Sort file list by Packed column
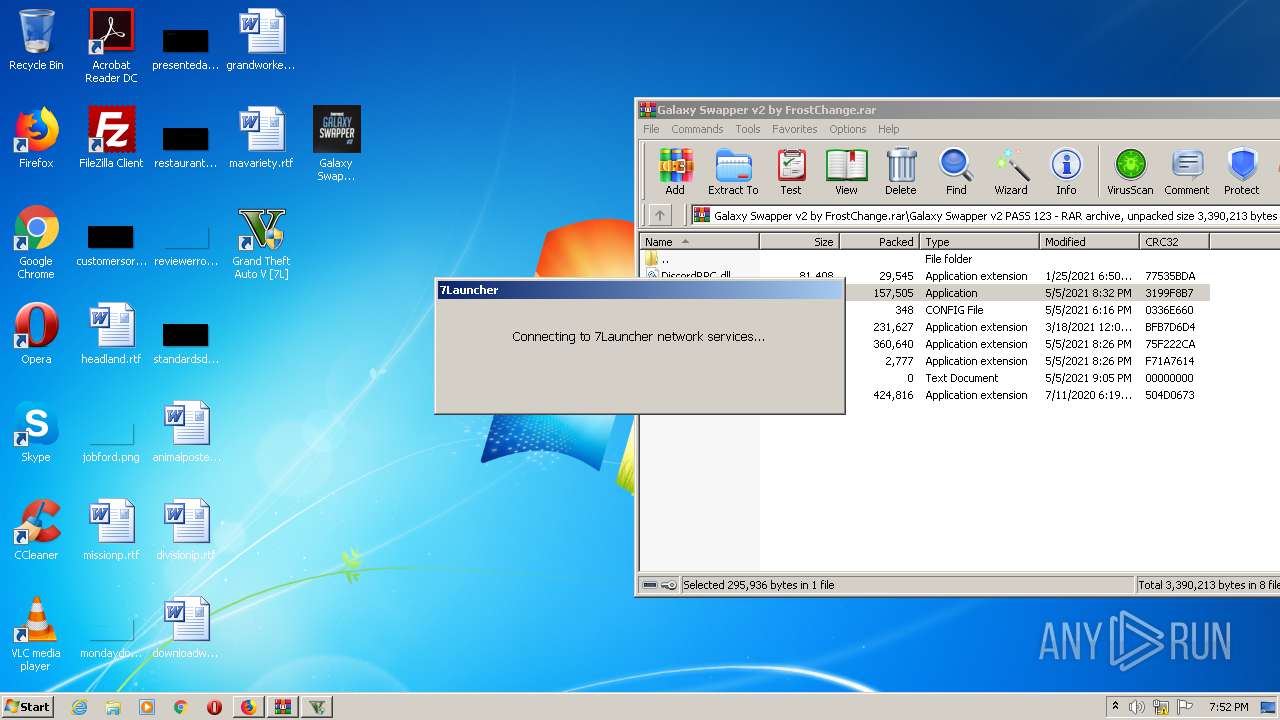This screenshot has height=720, width=1280. (x=879, y=242)
